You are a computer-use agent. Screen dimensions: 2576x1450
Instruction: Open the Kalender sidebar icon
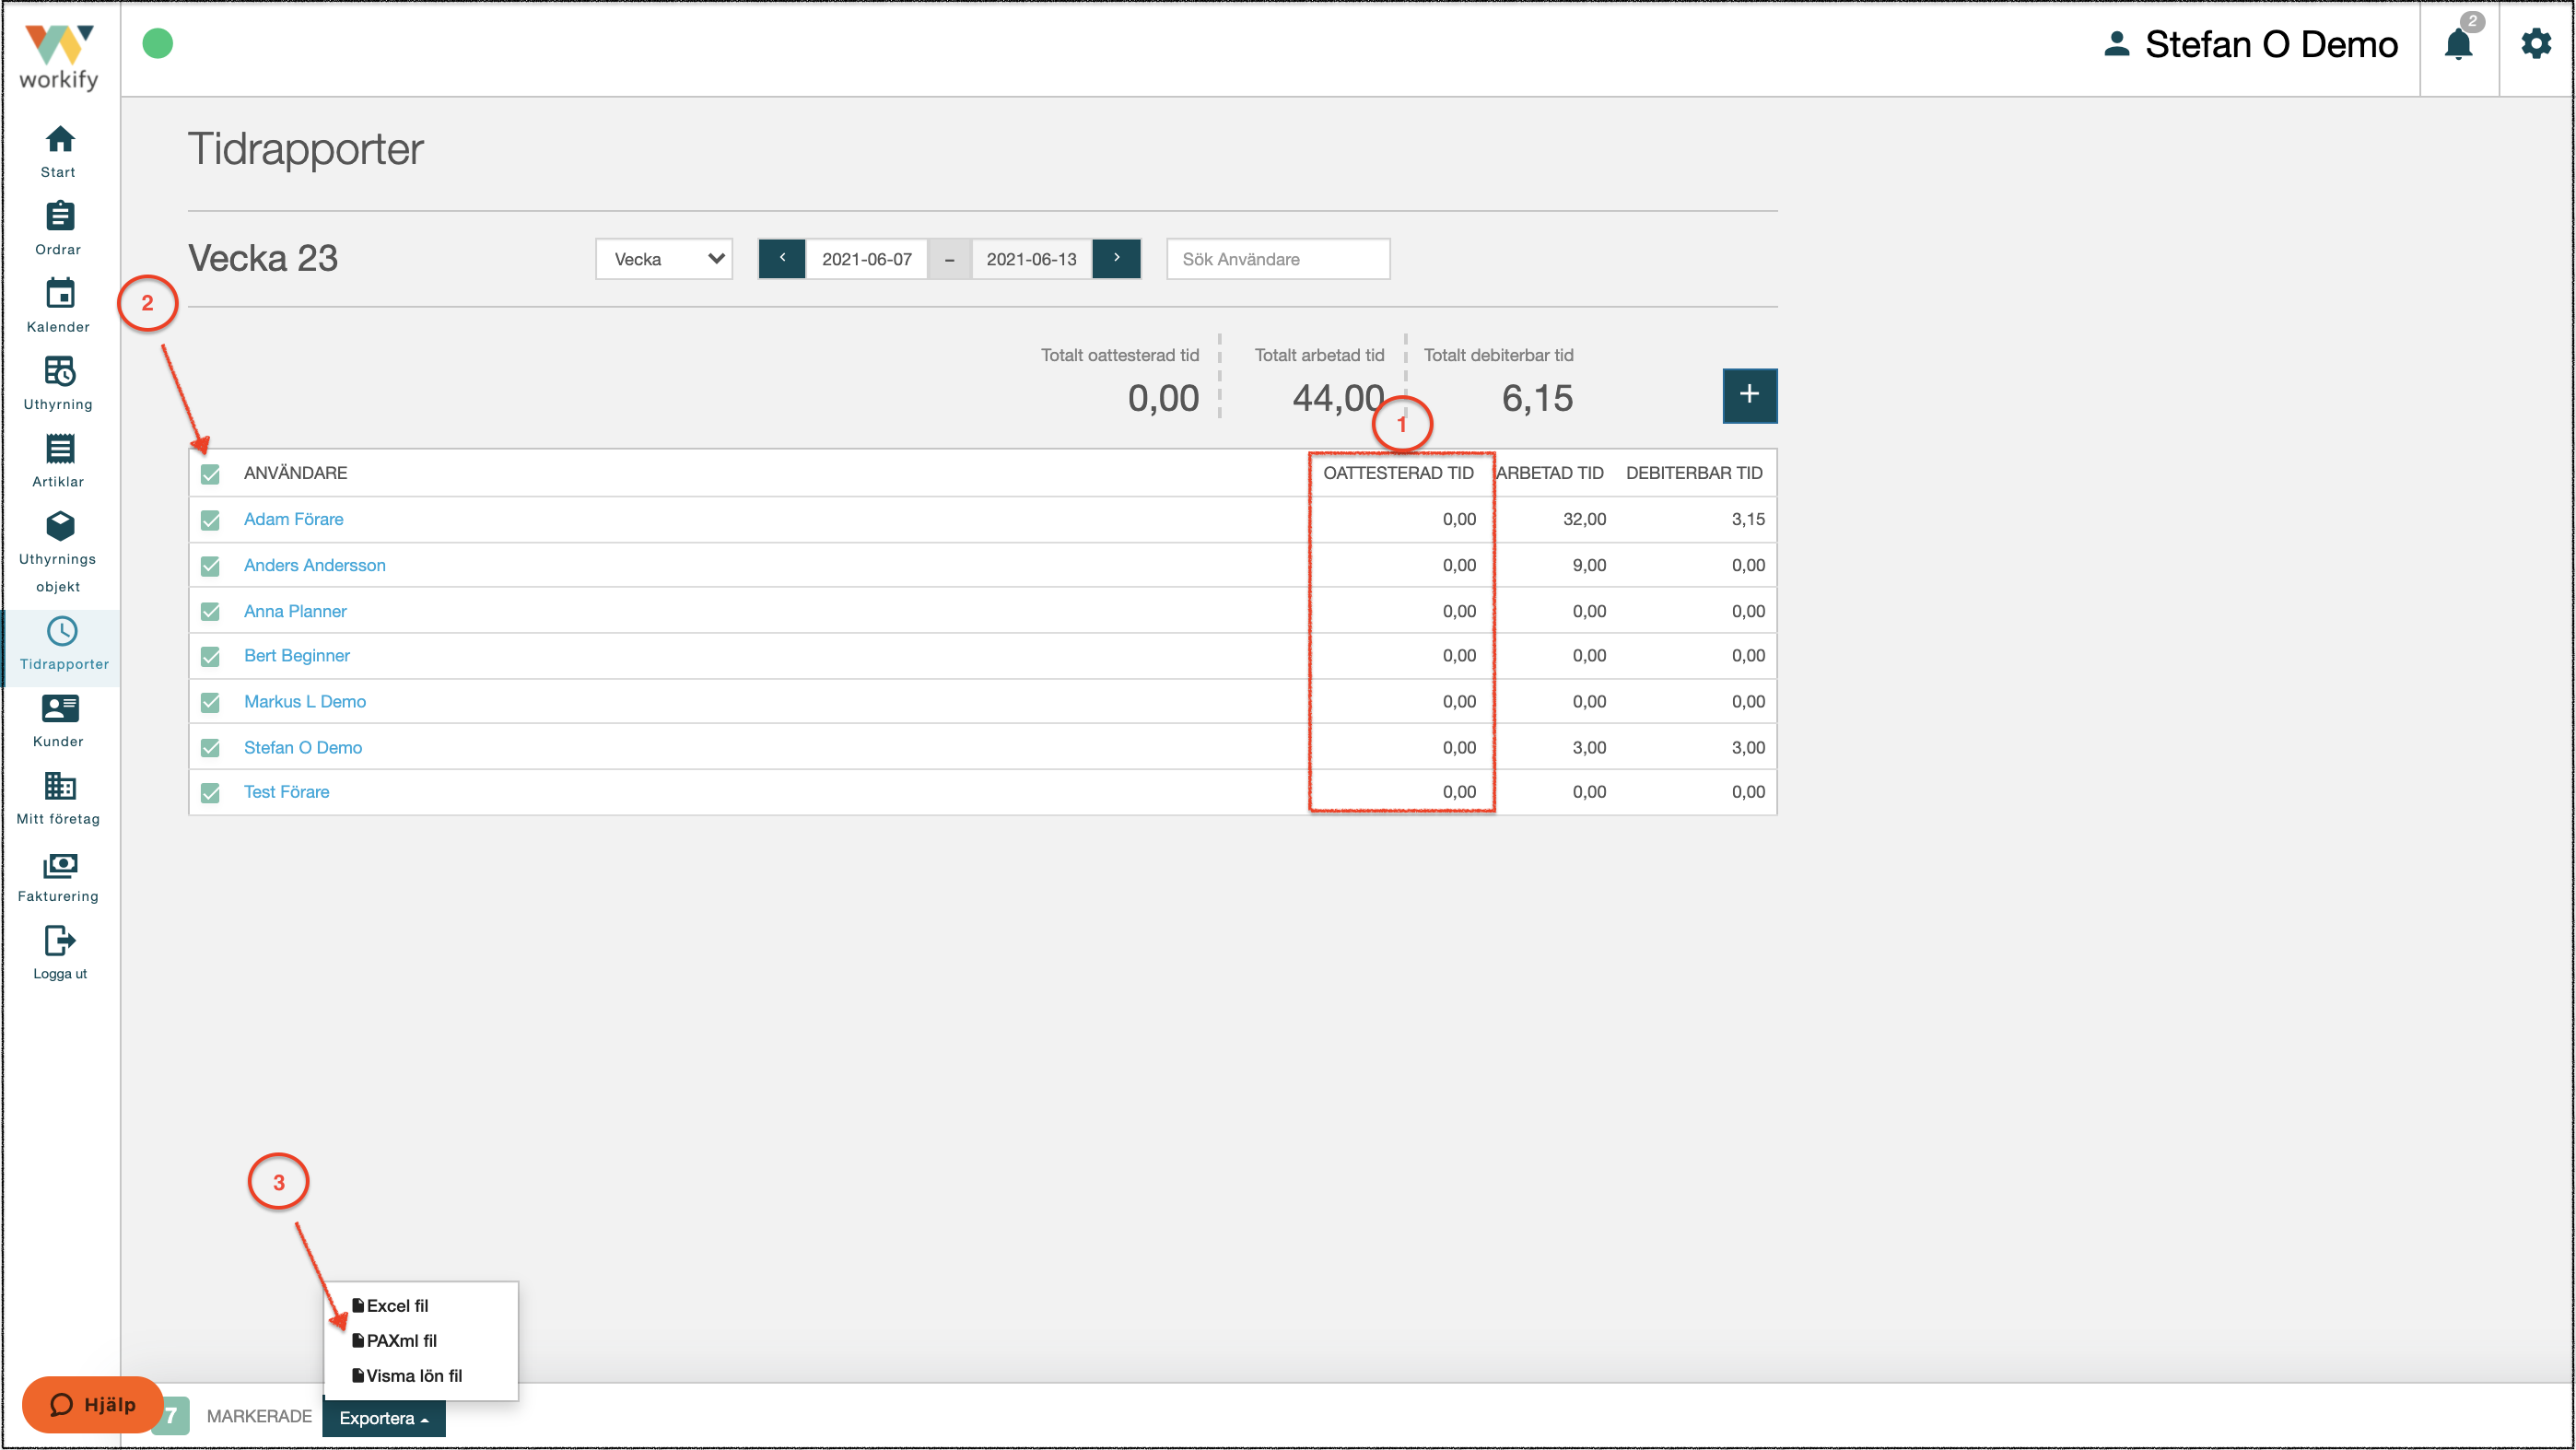(59, 293)
